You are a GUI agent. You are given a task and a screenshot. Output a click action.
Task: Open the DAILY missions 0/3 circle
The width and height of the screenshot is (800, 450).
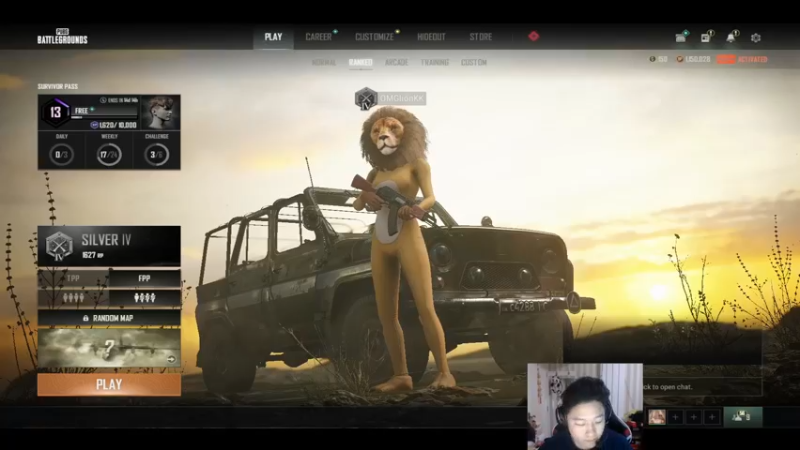click(x=61, y=155)
